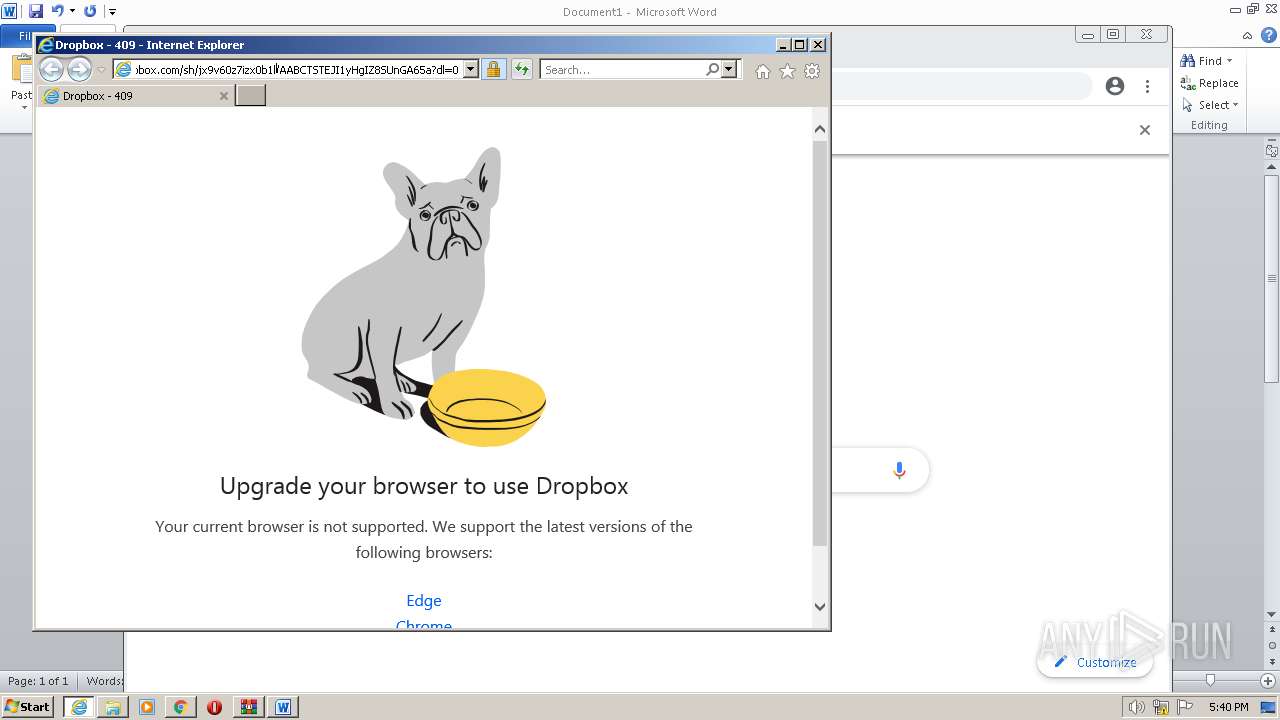
Task: Open Chrome from the taskbar
Action: pyautogui.click(x=181, y=707)
